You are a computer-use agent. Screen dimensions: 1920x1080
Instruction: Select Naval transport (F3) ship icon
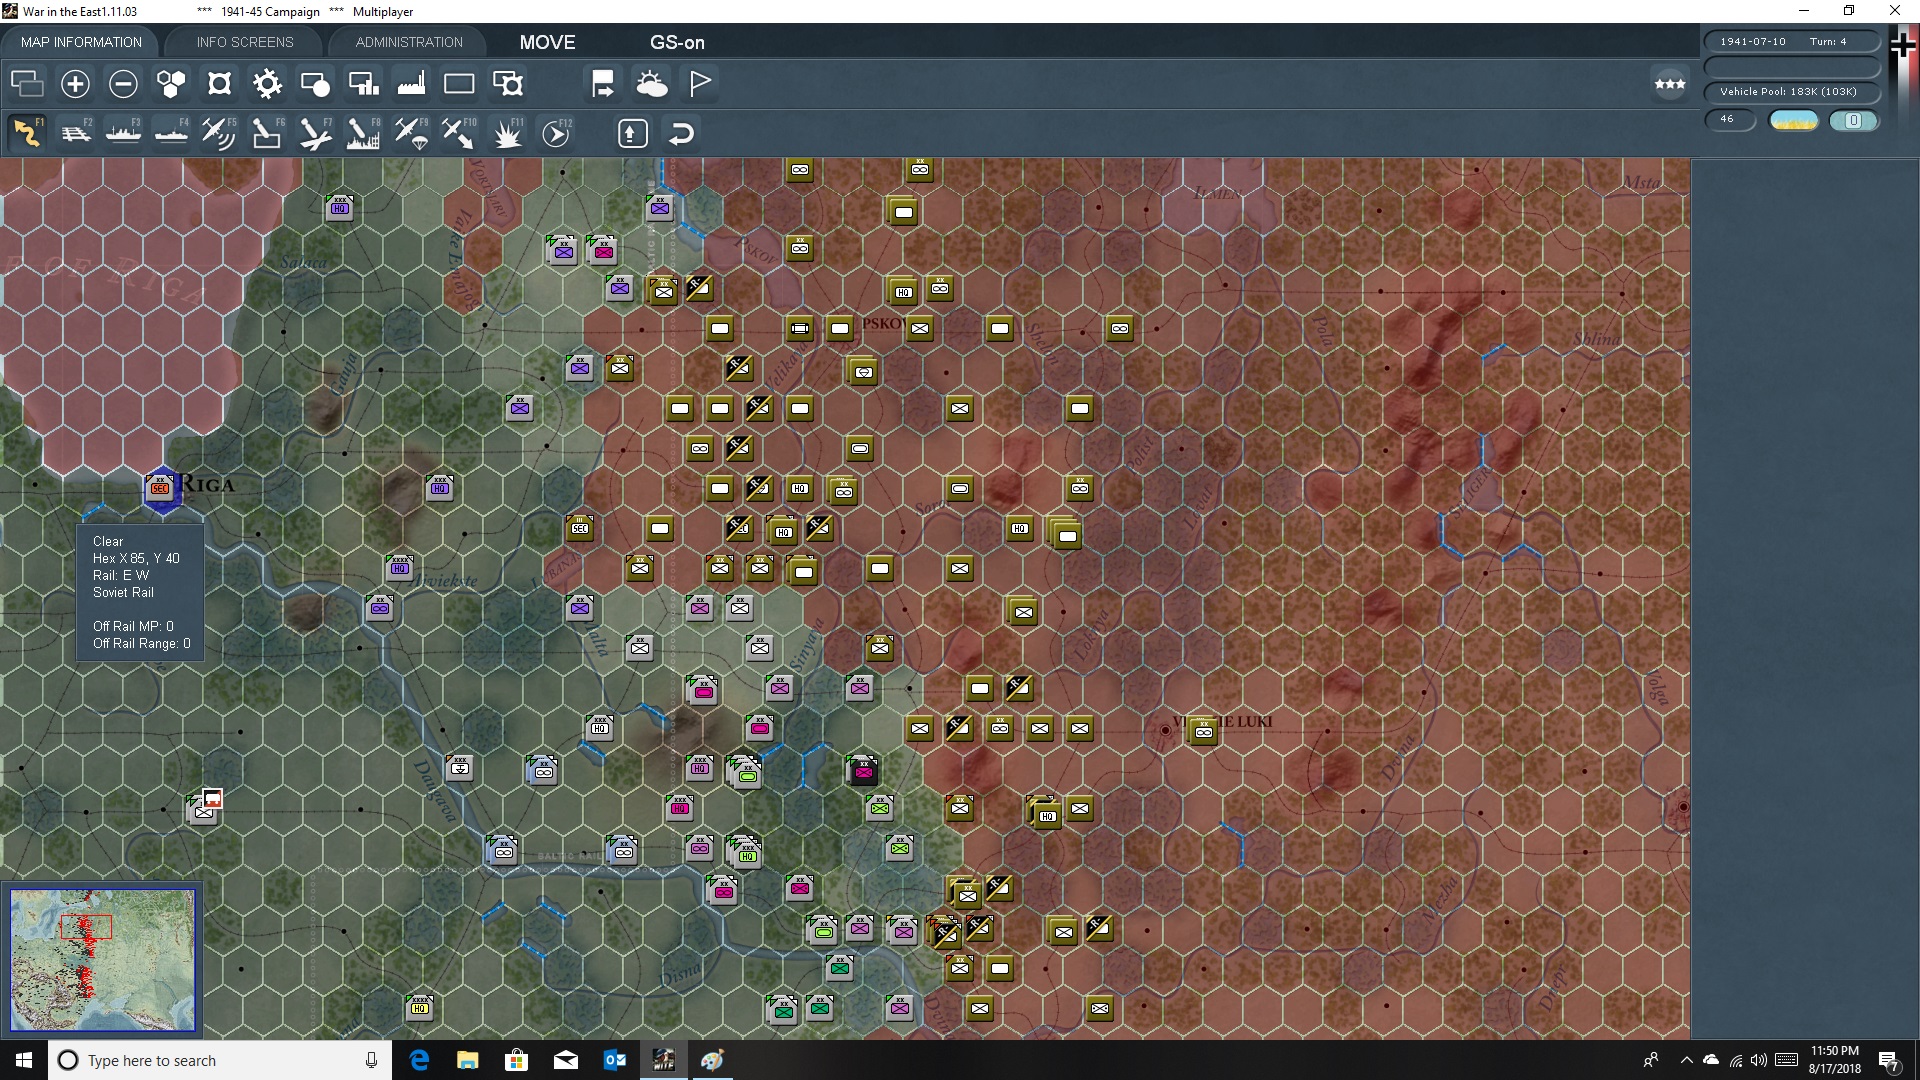(x=123, y=133)
